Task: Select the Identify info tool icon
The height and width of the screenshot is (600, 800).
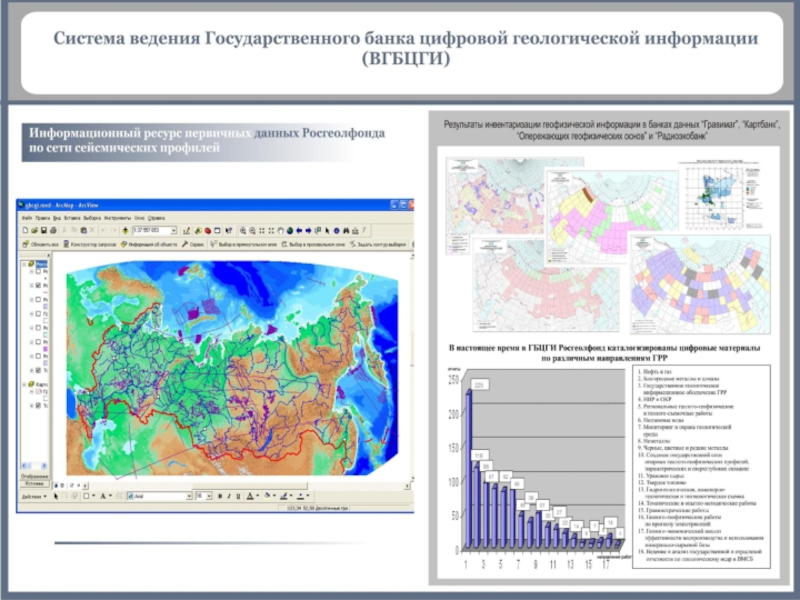Action: [x=337, y=231]
